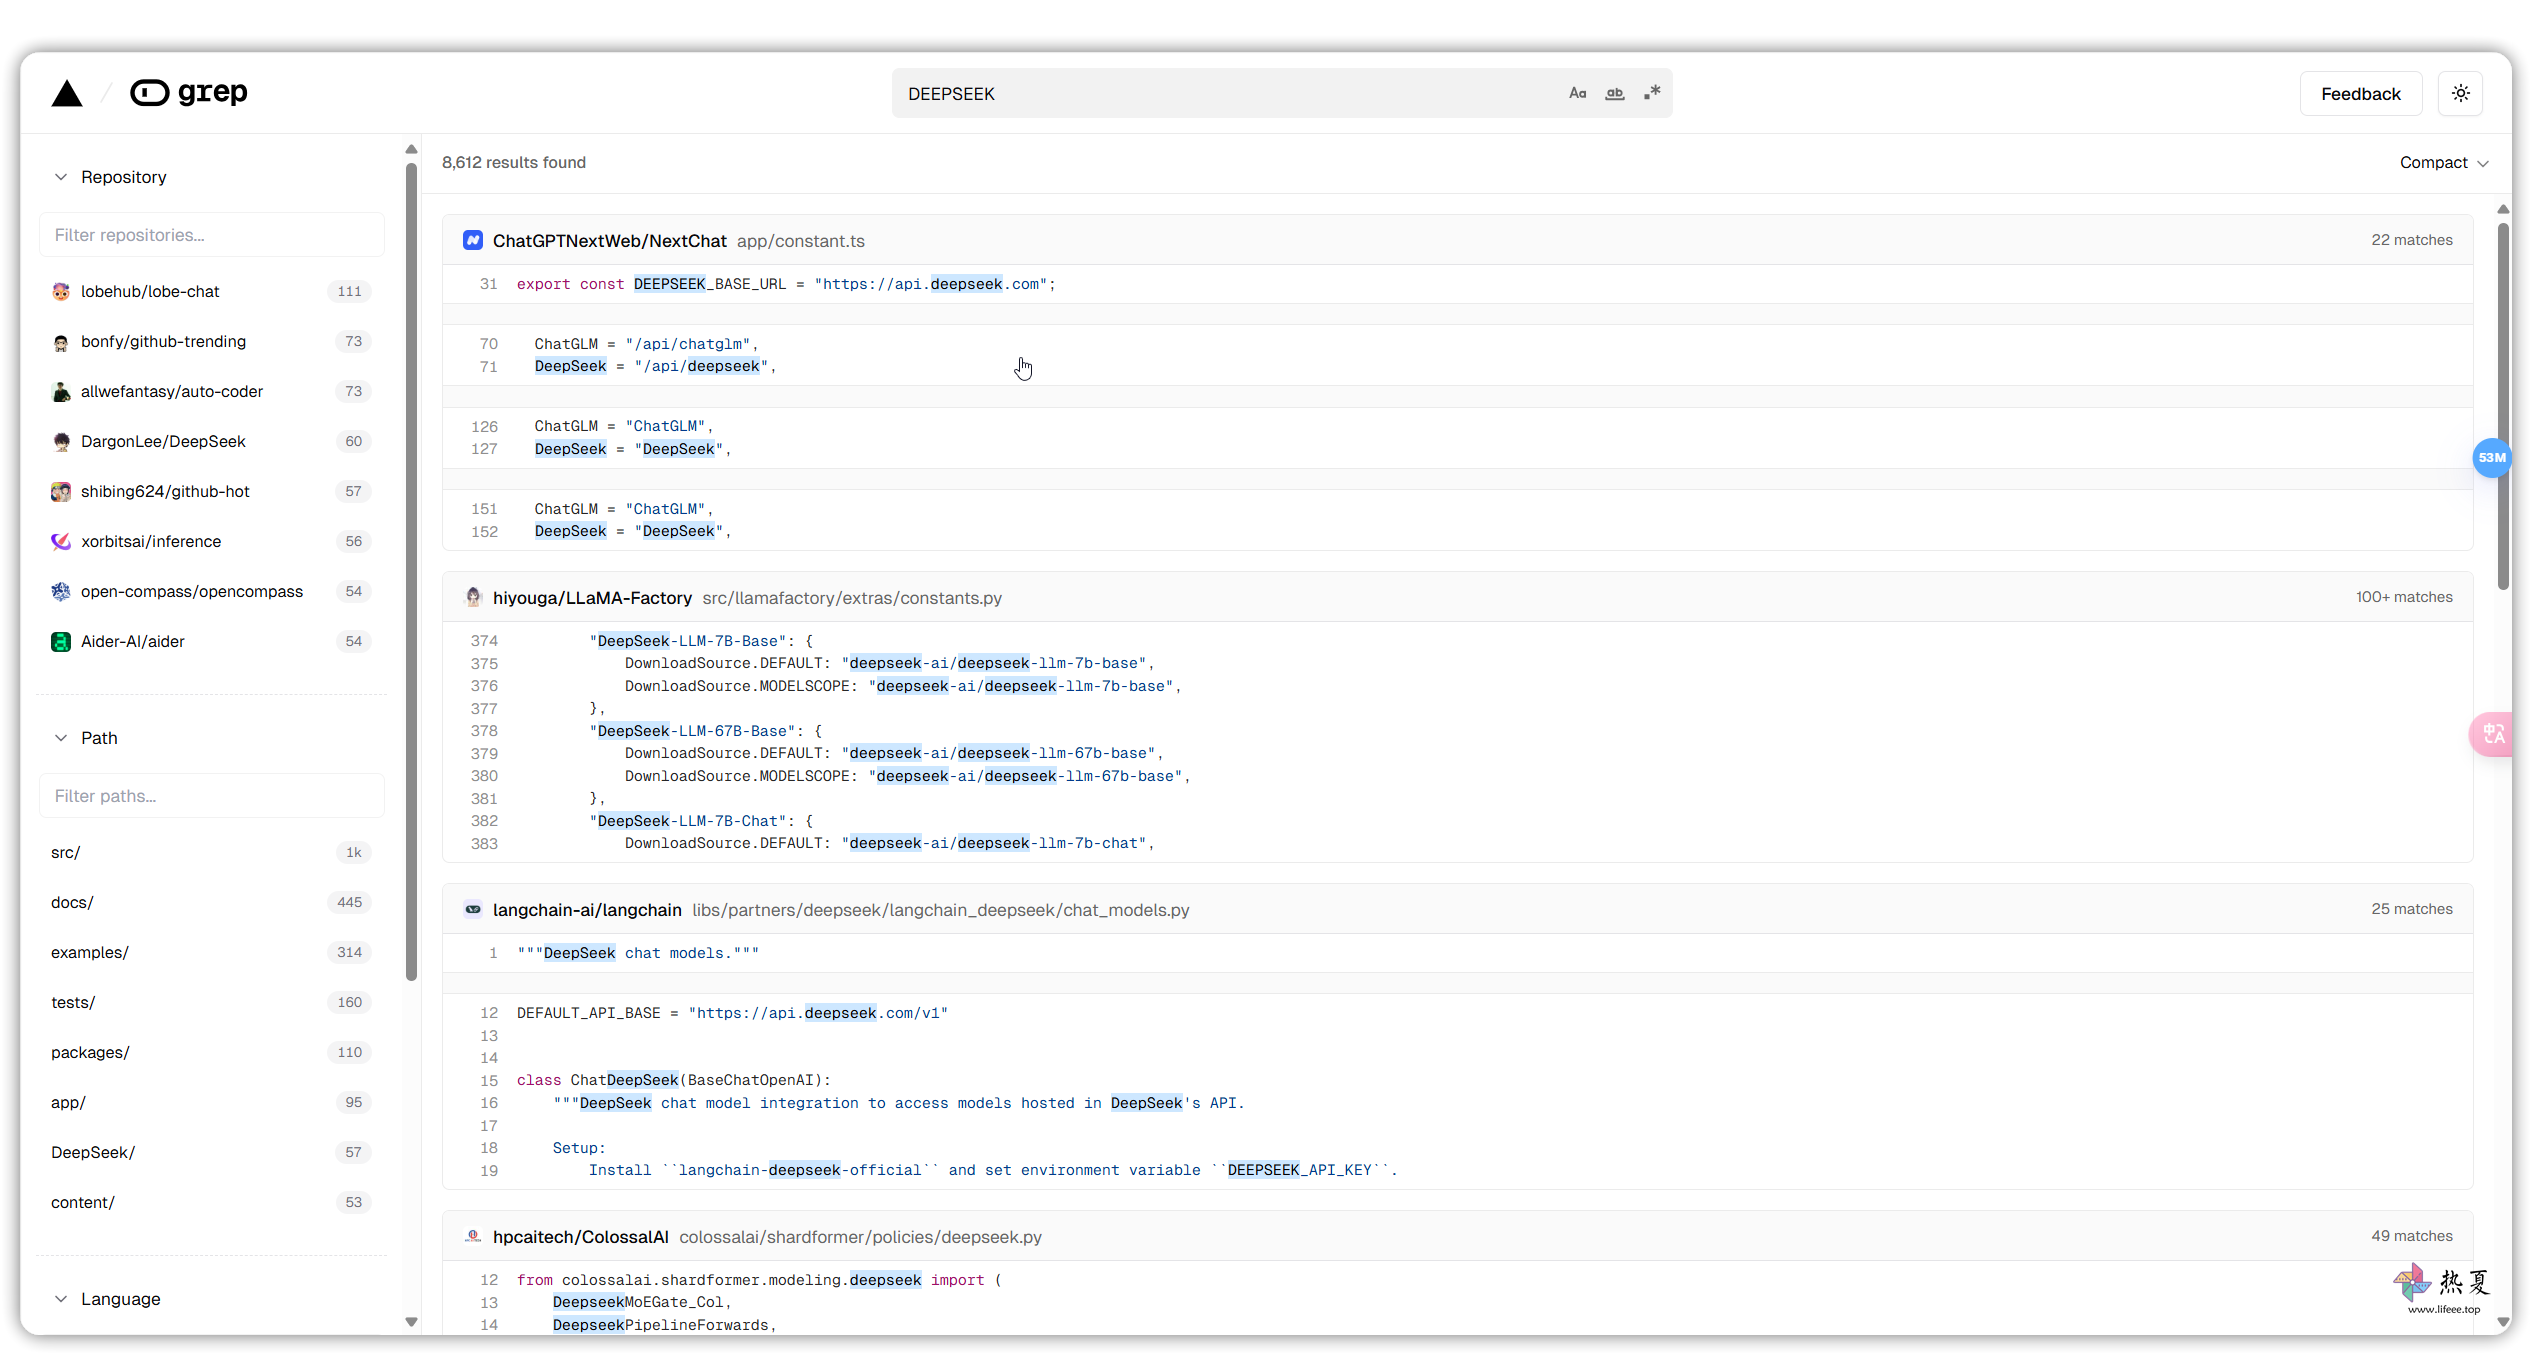Click the Vercel triangle logo

pyautogui.click(x=67, y=93)
